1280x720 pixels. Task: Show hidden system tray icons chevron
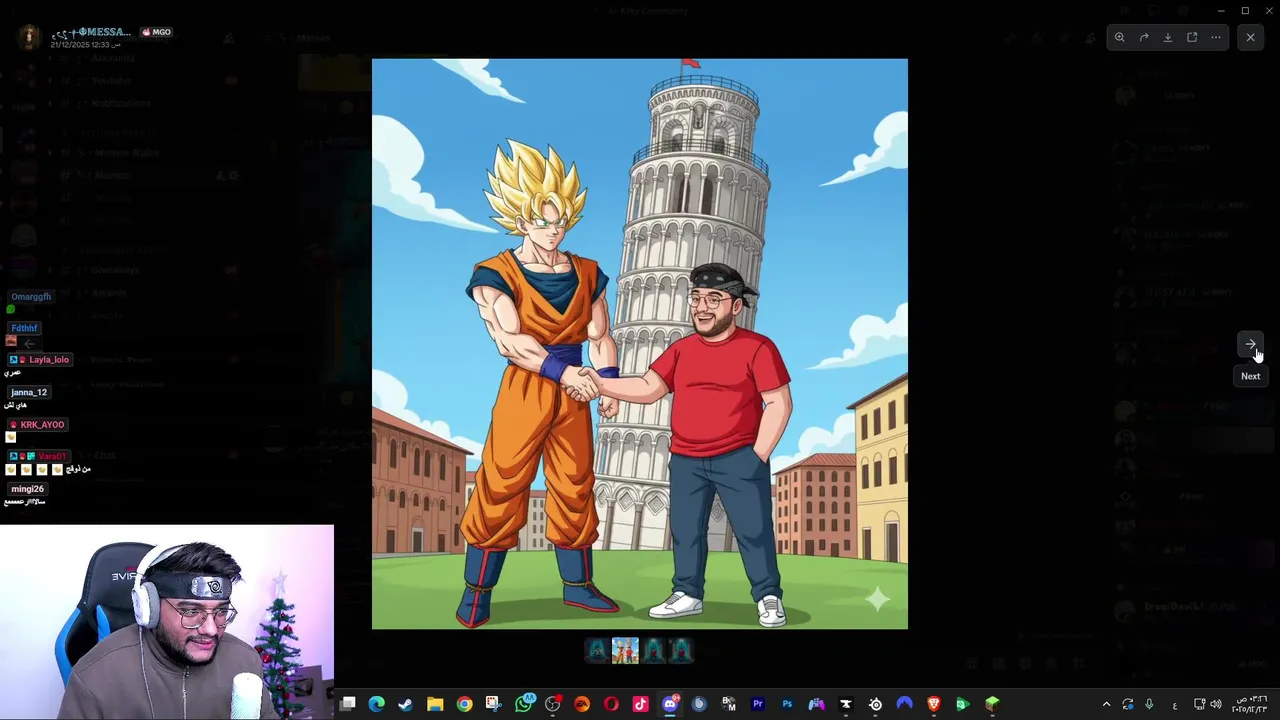(1106, 704)
